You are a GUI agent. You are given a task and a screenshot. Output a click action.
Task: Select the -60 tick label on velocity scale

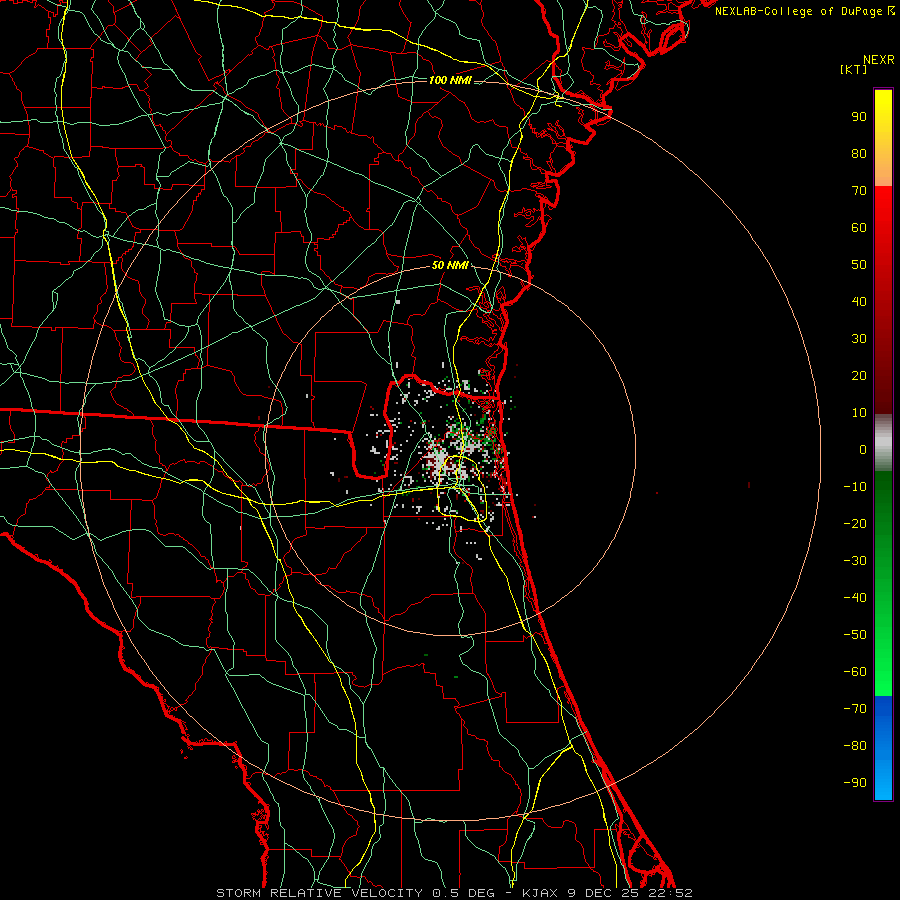[x=855, y=672]
